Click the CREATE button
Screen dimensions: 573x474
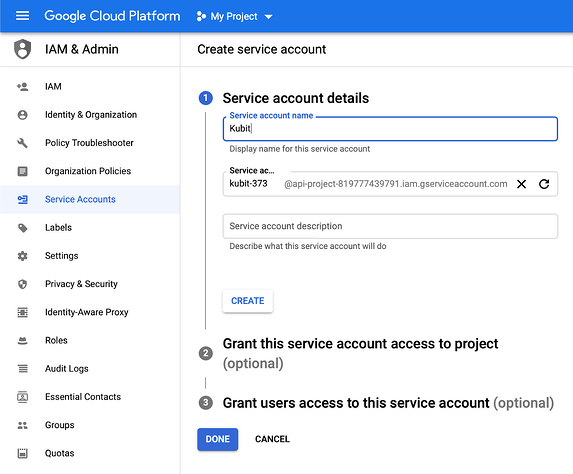[x=247, y=301]
